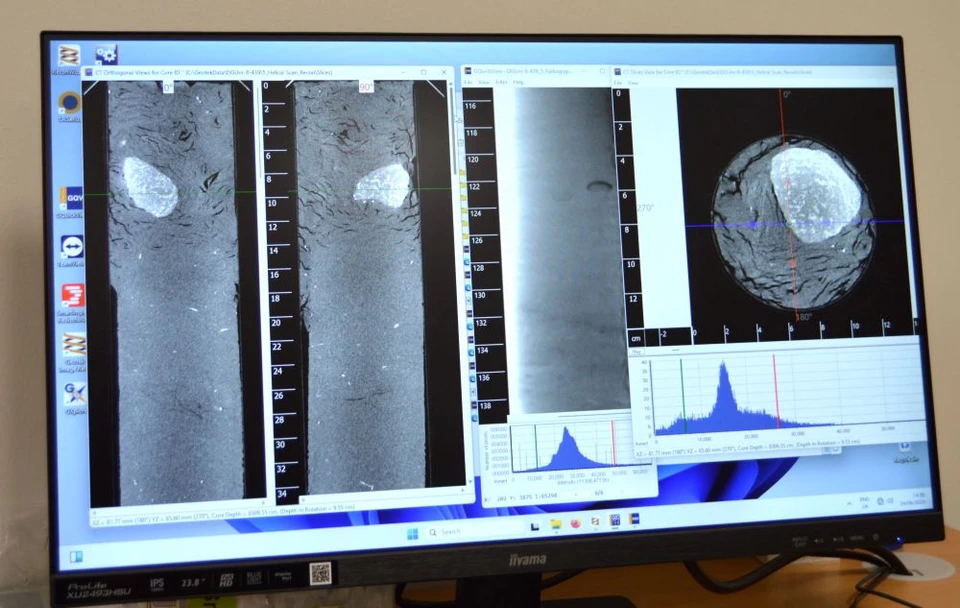
Task: Open the taskbar app right of Firefox
Action: pyautogui.click(x=594, y=522)
